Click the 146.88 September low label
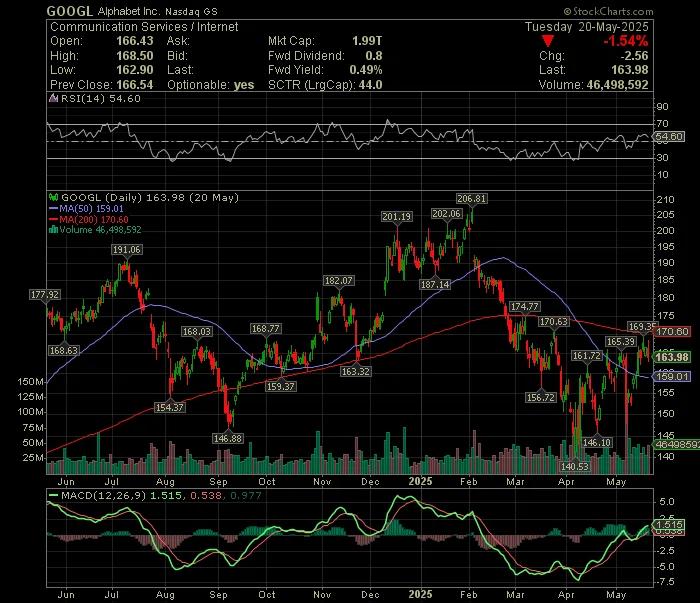Viewport: 700px width, 603px height. coord(228,438)
